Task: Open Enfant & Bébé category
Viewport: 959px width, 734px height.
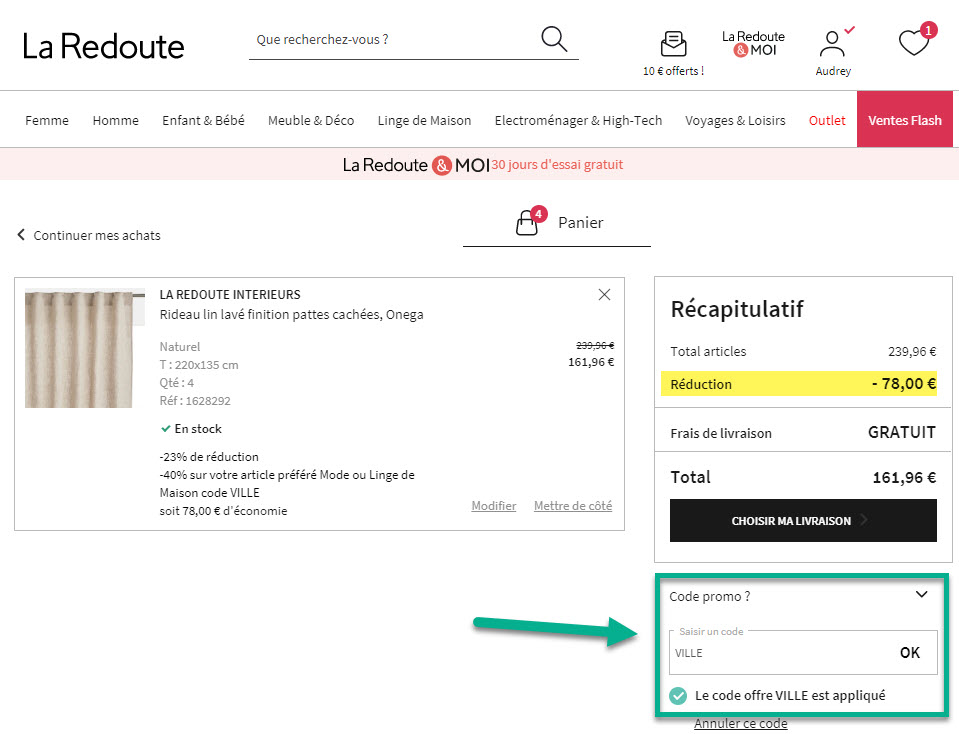Action: tap(203, 120)
